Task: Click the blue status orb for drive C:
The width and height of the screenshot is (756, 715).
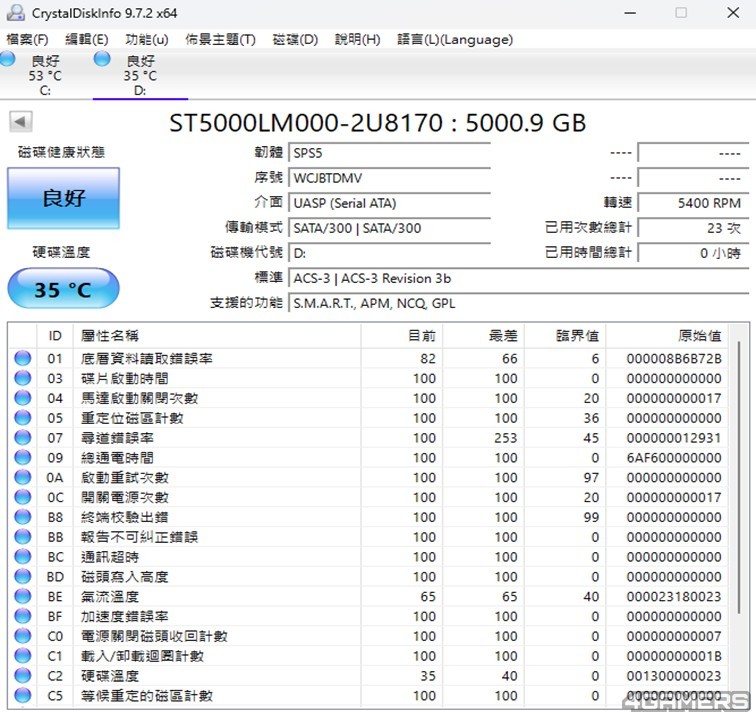Action: [8, 60]
